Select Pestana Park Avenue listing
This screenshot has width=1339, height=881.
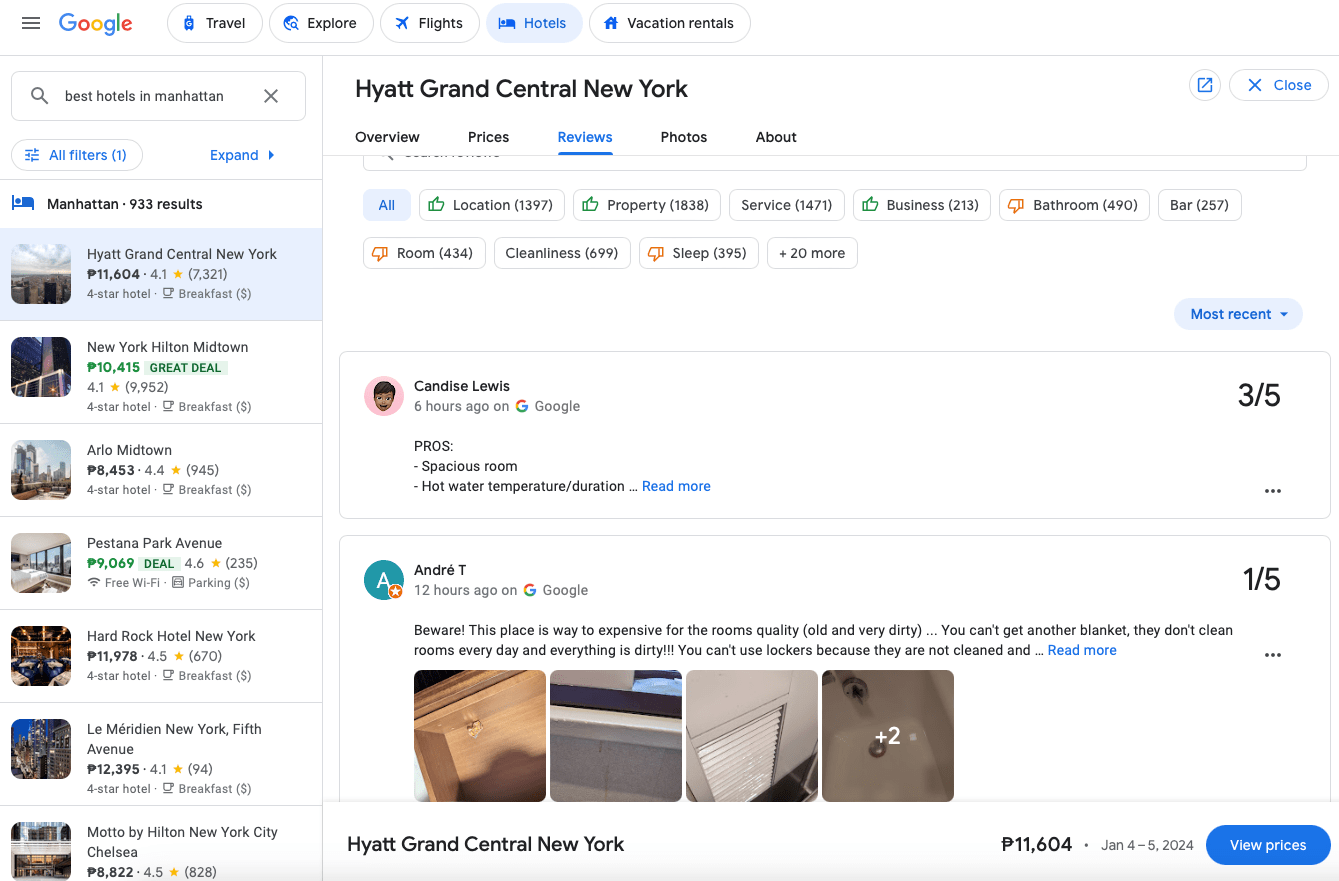161,563
